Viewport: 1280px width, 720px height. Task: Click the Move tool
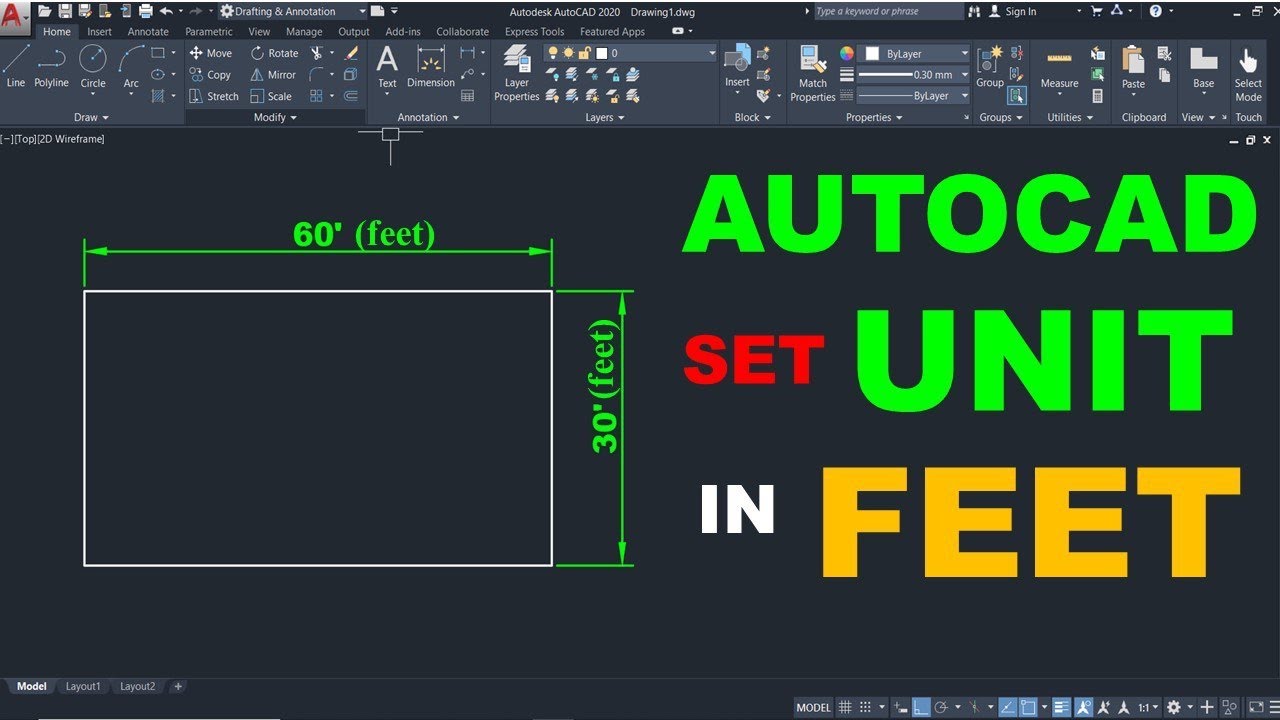click(x=211, y=53)
